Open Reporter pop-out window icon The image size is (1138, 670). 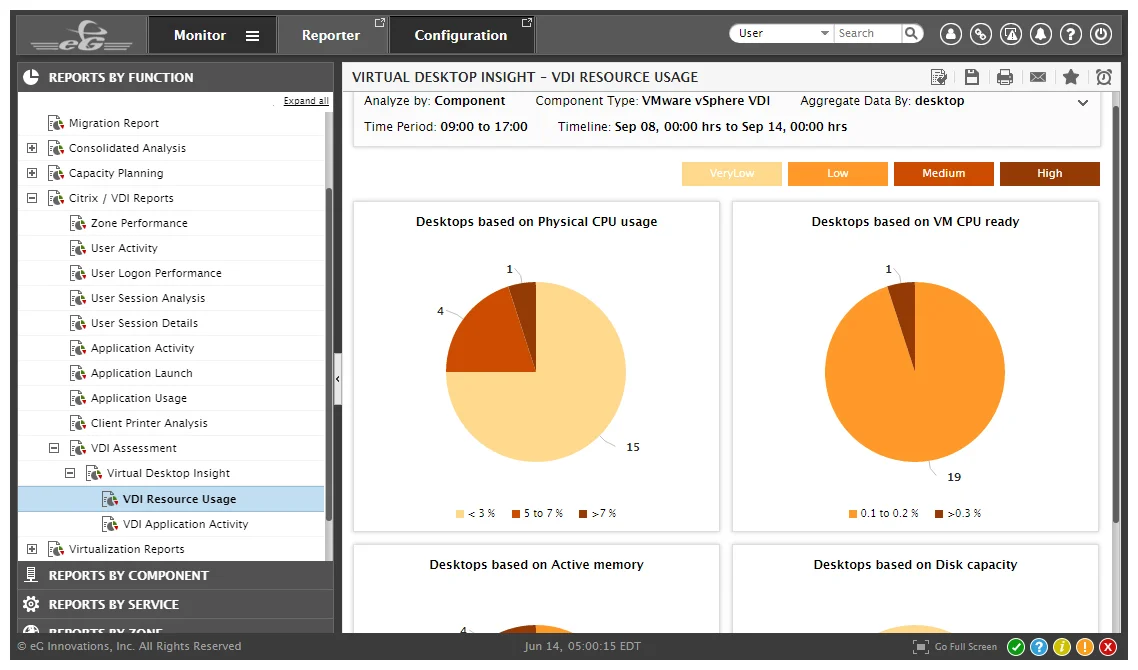379,23
